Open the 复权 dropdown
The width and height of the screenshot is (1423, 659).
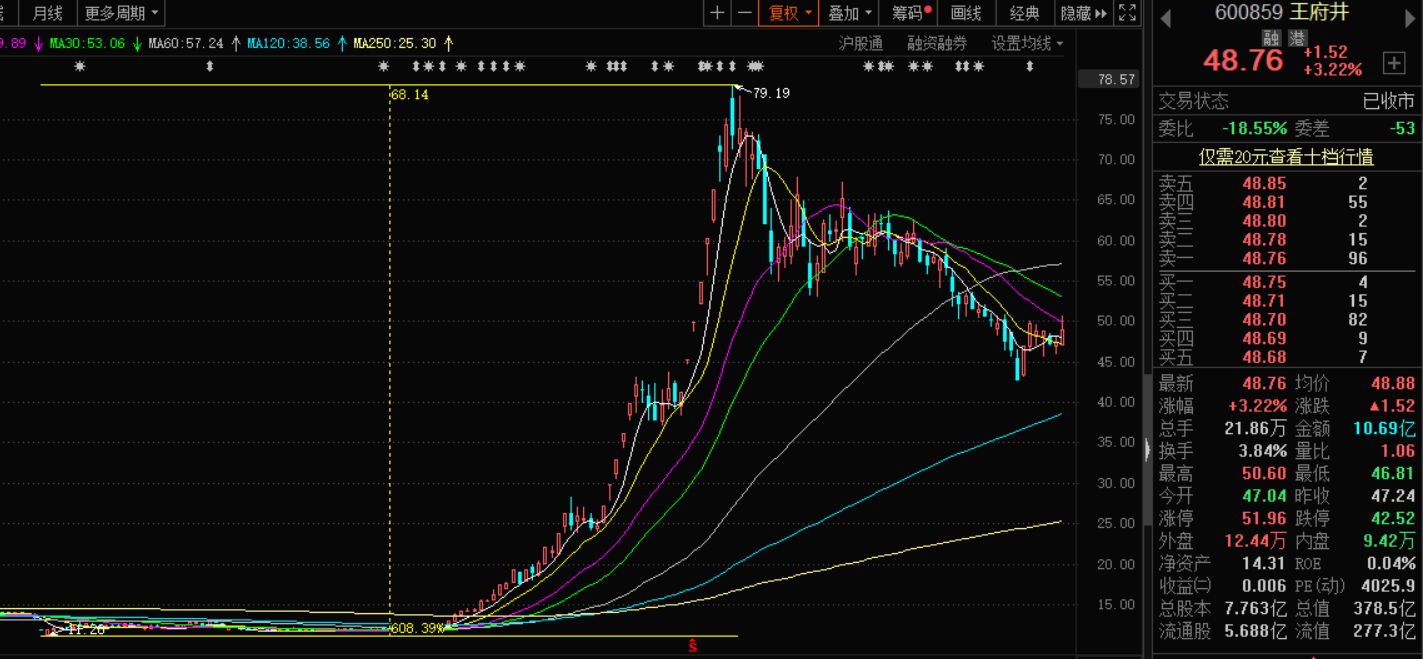(789, 13)
